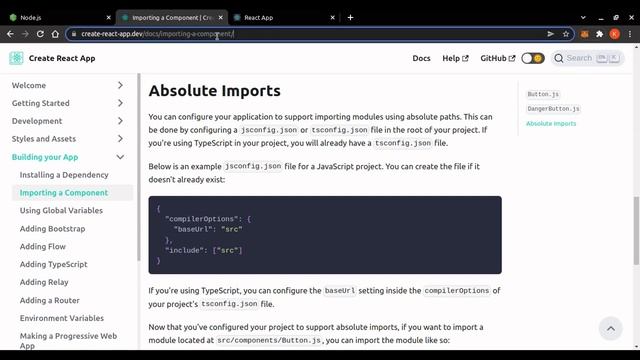Jump to DangerButton.js in table of contents
Image resolution: width=640 pixels, height=360 pixels.
(553, 109)
